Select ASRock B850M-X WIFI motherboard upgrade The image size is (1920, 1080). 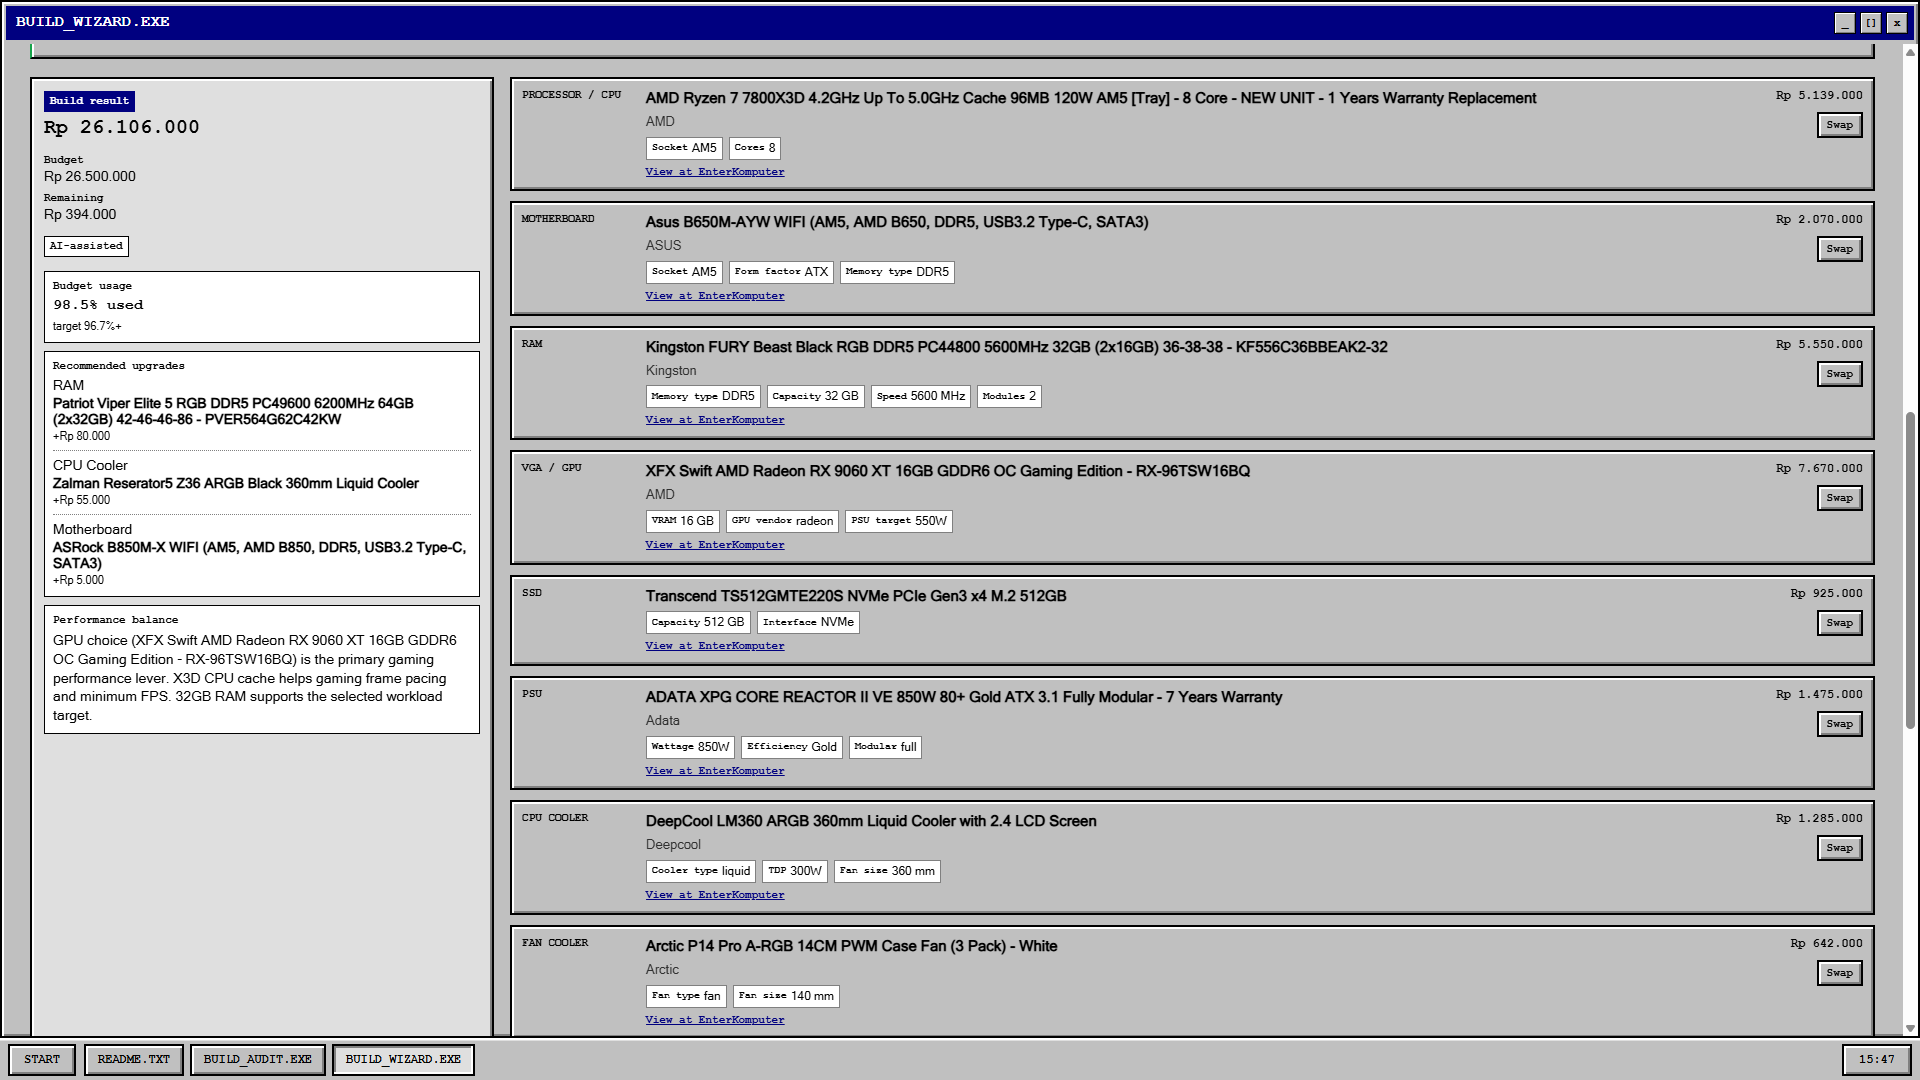click(x=261, y=555)
